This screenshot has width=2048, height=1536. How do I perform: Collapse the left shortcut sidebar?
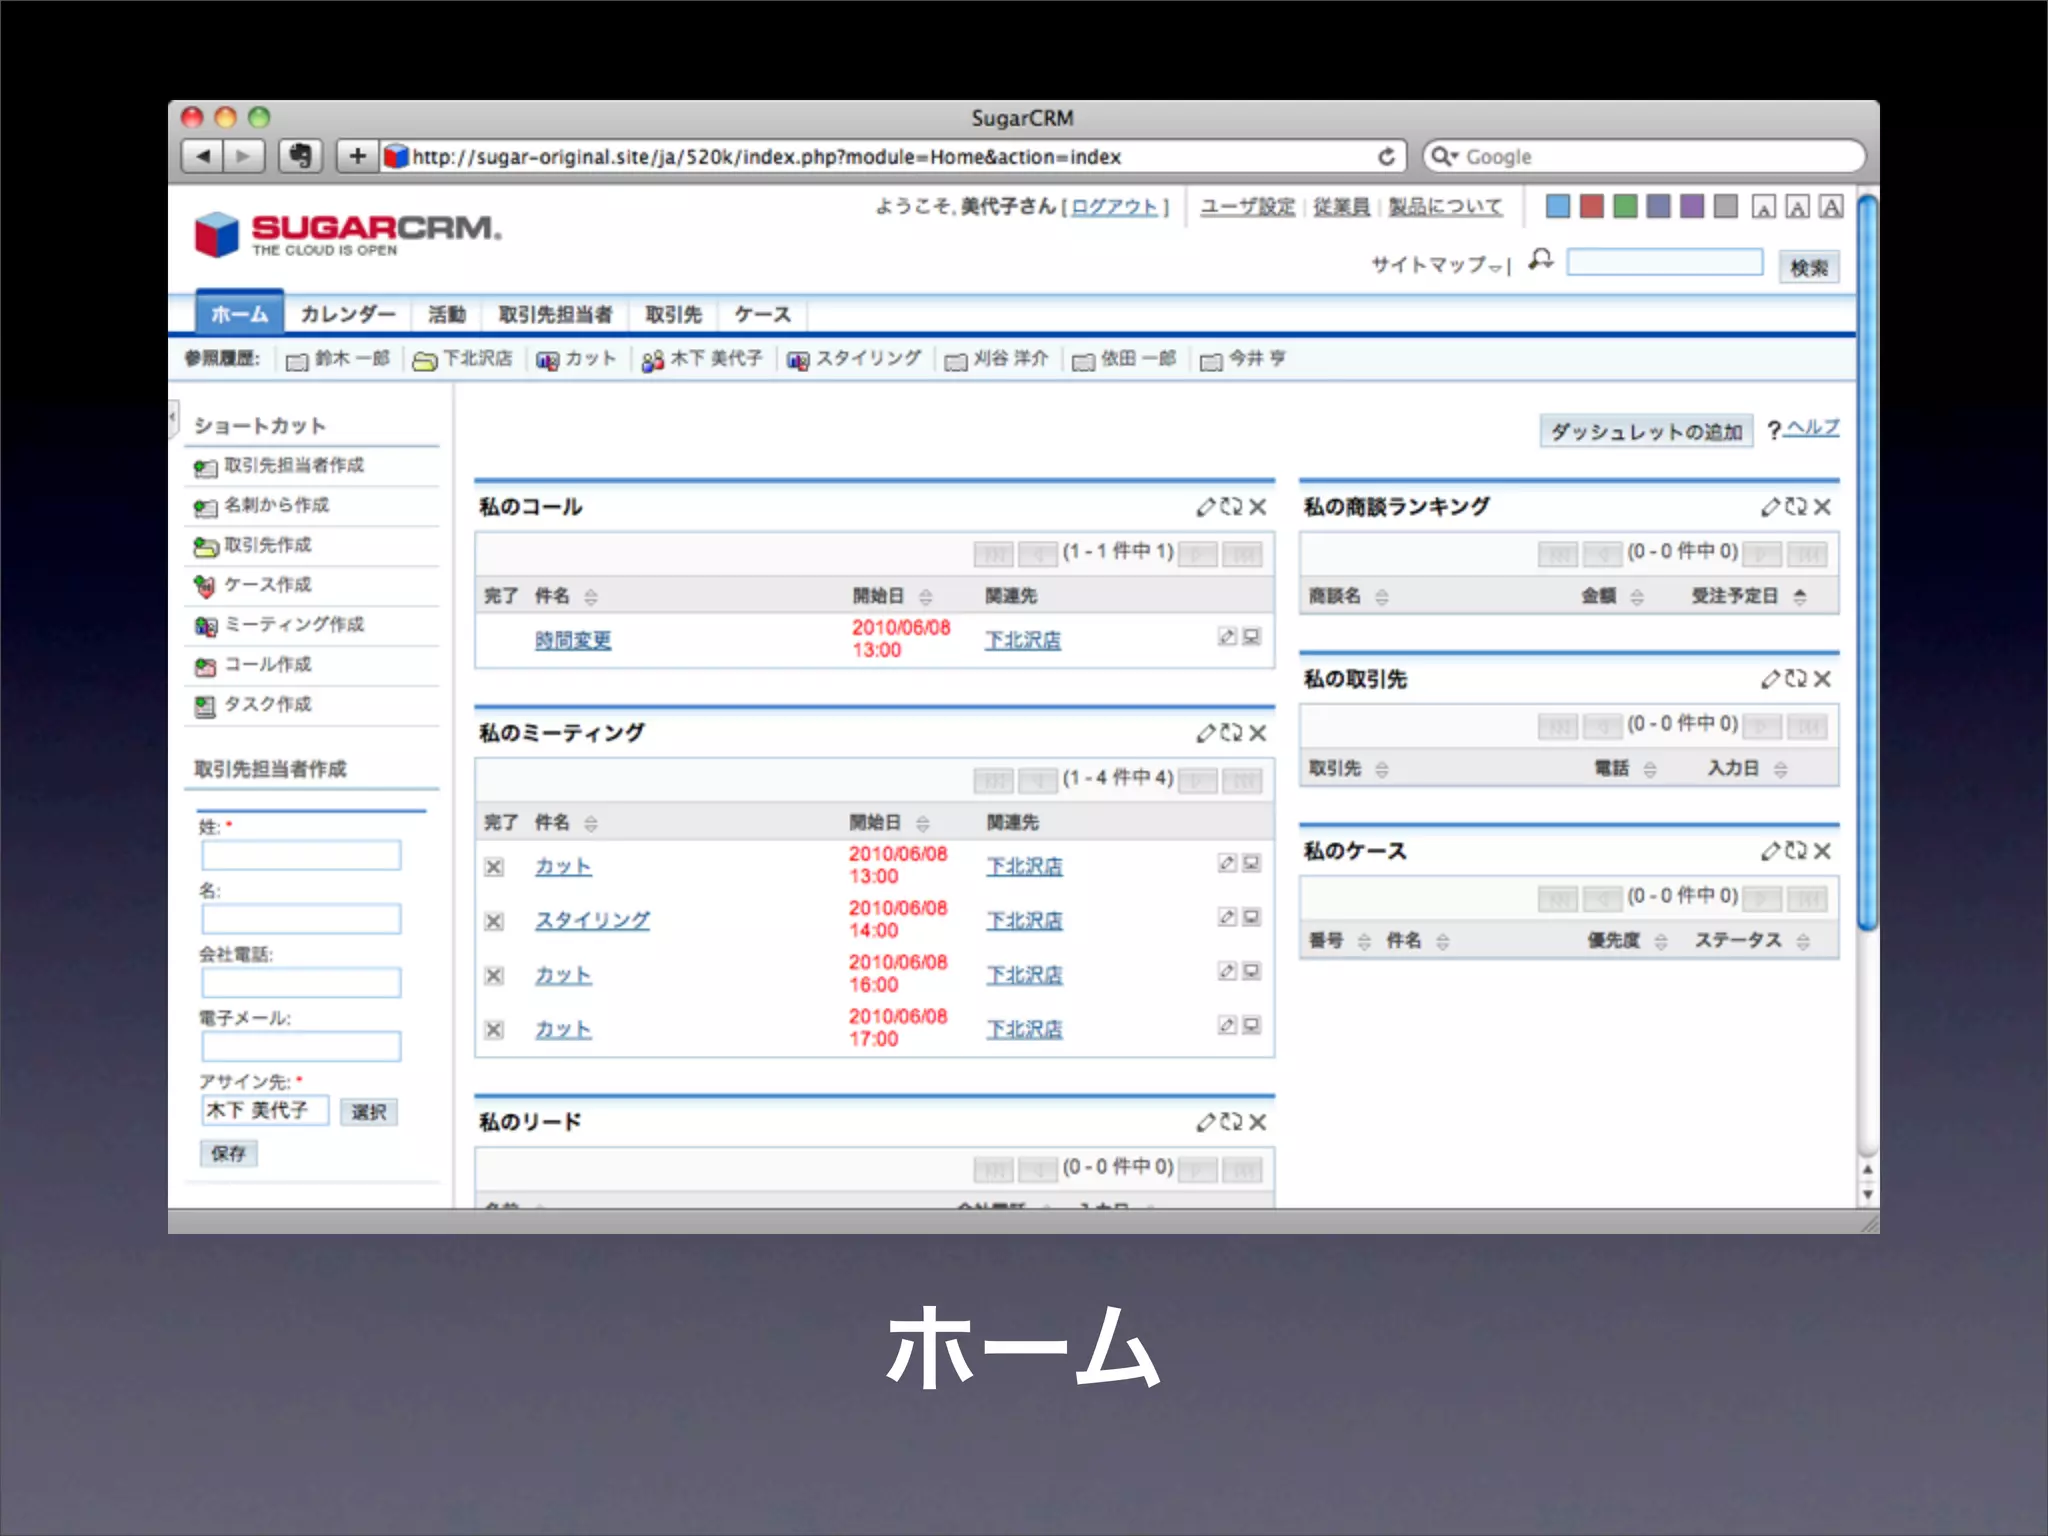point(173,415)
